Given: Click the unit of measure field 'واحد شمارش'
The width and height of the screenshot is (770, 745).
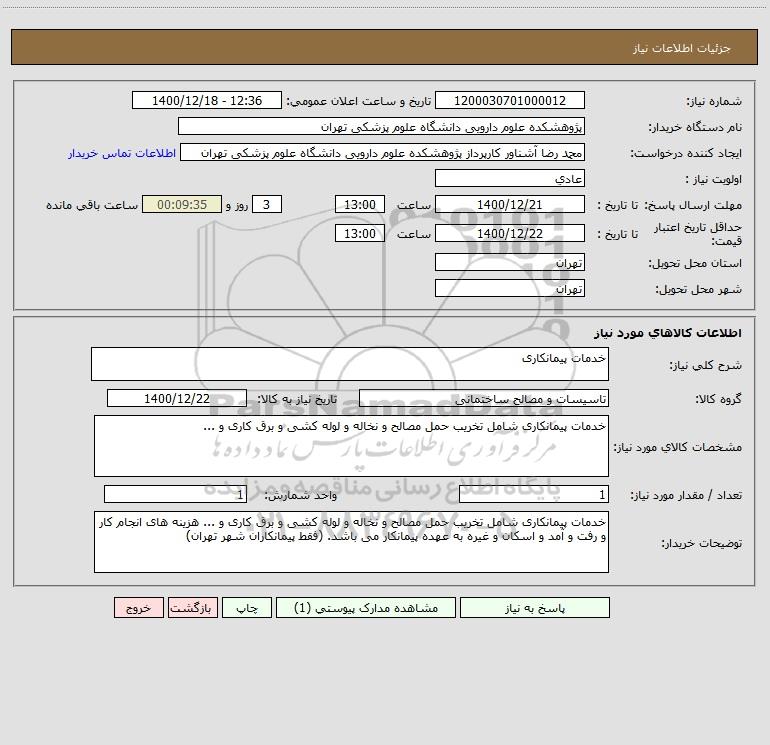Looking at the screenshot, I should [175, 495].
